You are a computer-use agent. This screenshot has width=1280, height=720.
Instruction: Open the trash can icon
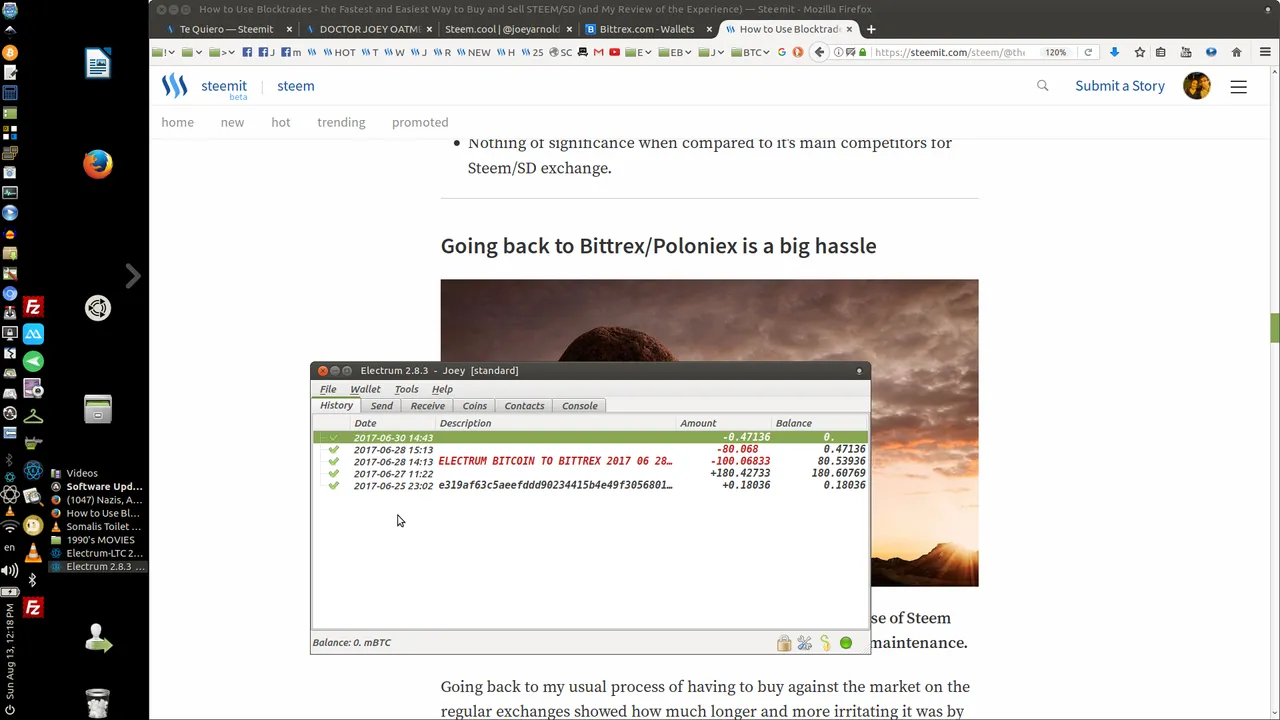[98, 703]
